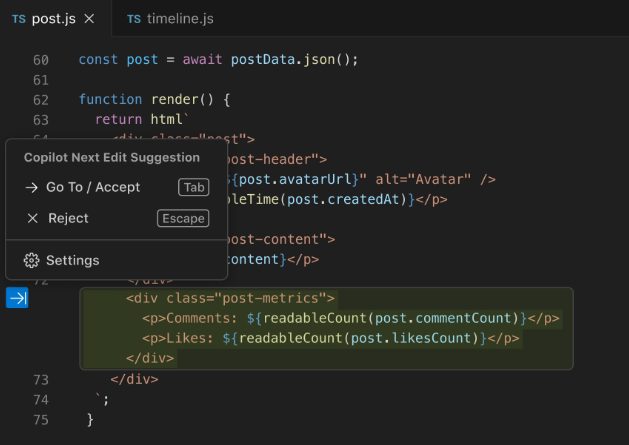This screenshot has width=629, height=445.
Task: Click Copilot Next Edit Suggestion heading
Action: click(112, 158)
